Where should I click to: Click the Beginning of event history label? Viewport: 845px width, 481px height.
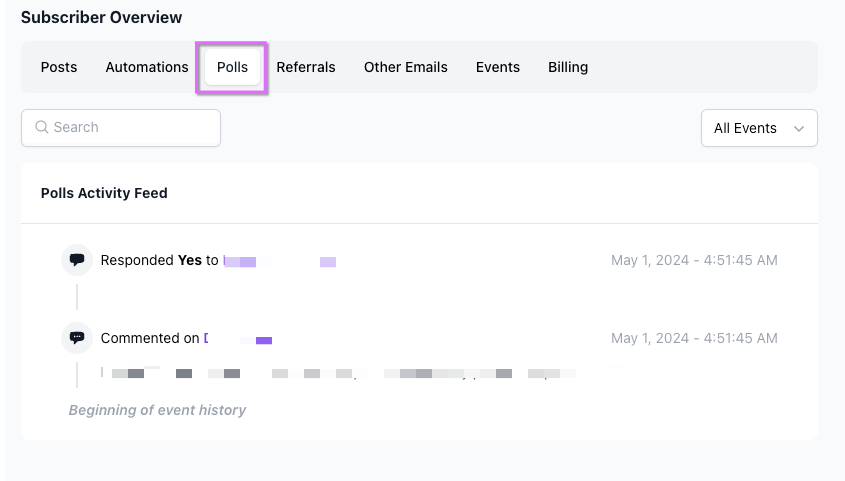pos(157,410)
